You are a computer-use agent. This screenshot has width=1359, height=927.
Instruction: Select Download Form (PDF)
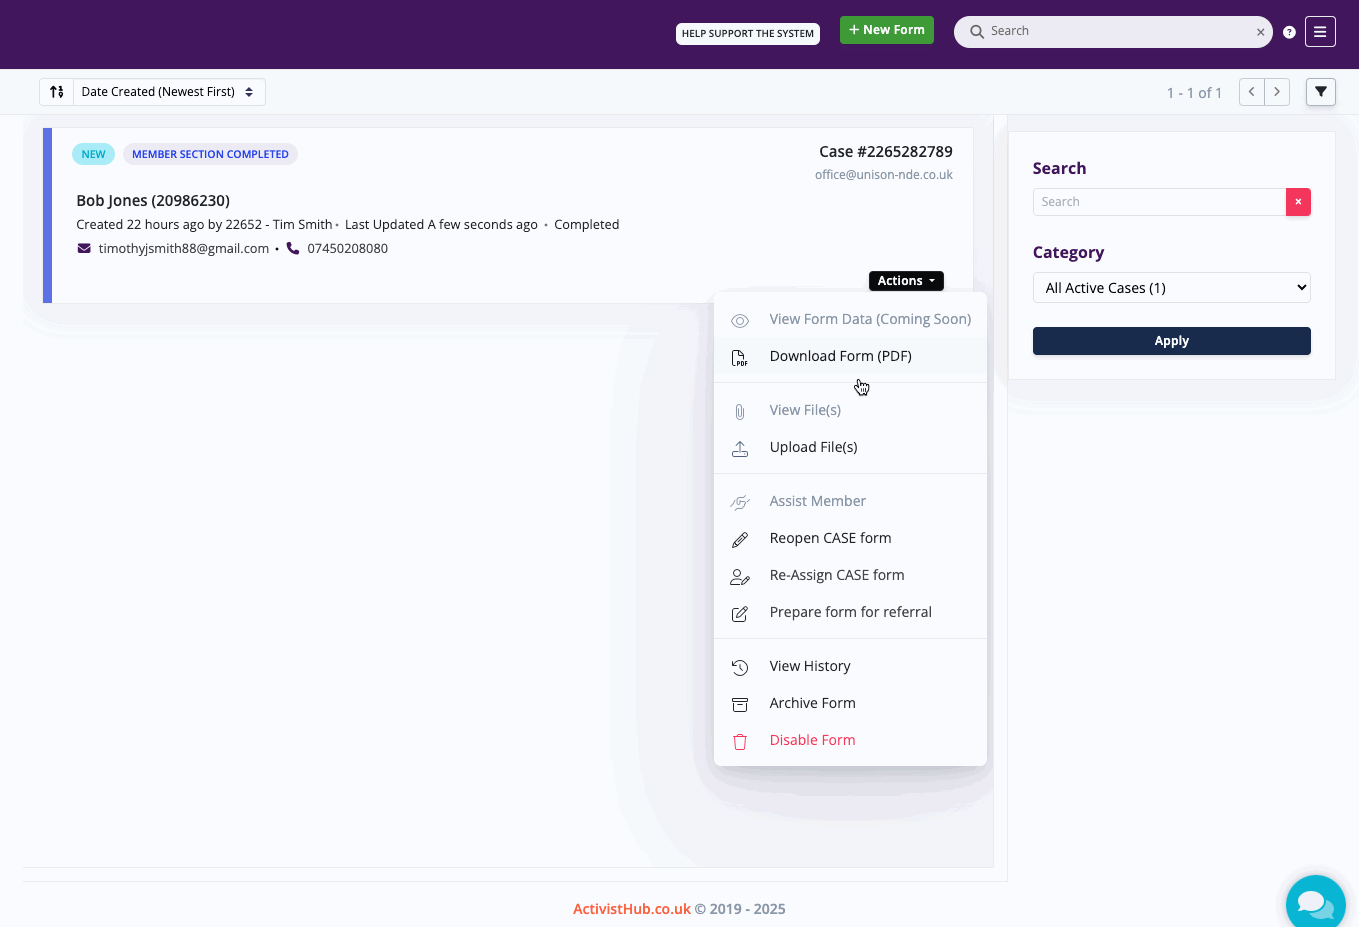click(840, 356)
